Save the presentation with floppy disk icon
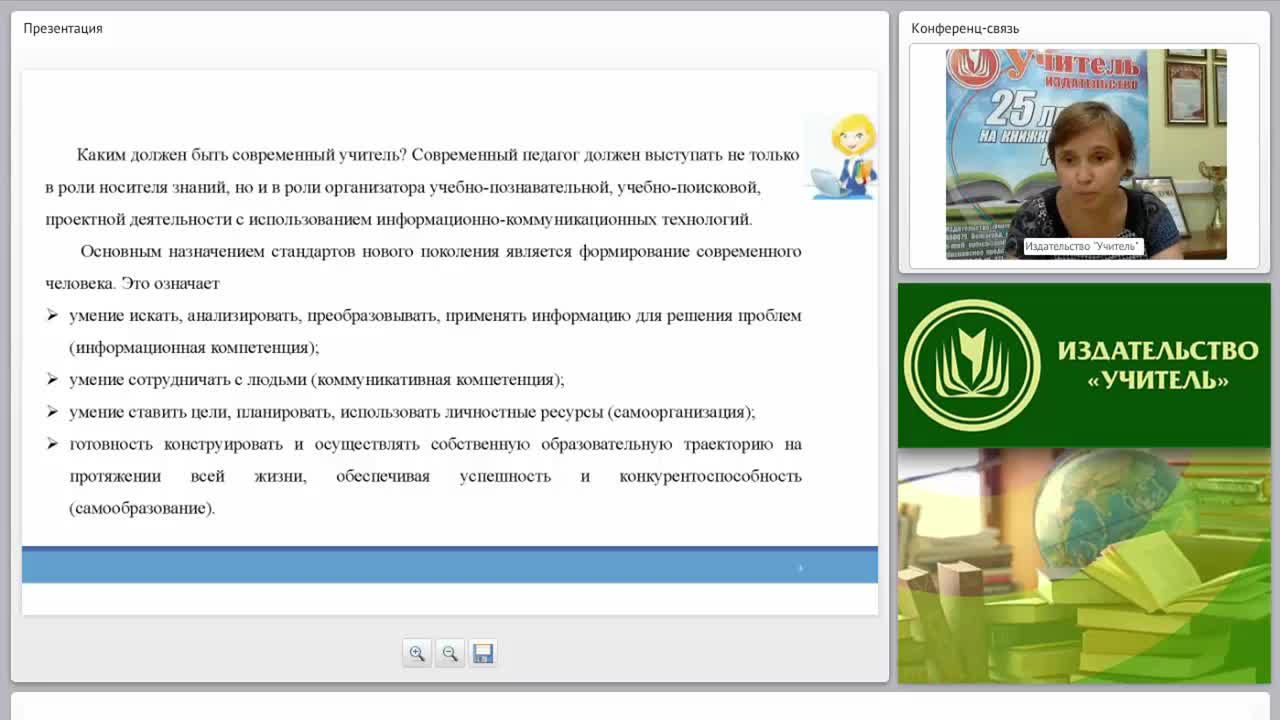 [483, 653]
